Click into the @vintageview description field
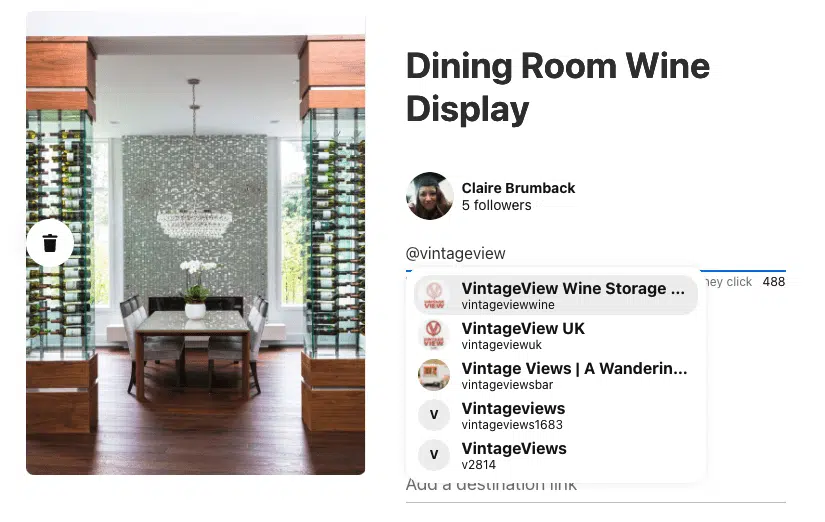The width and height of the screenshot is (825, 522). tap(596, 254)
